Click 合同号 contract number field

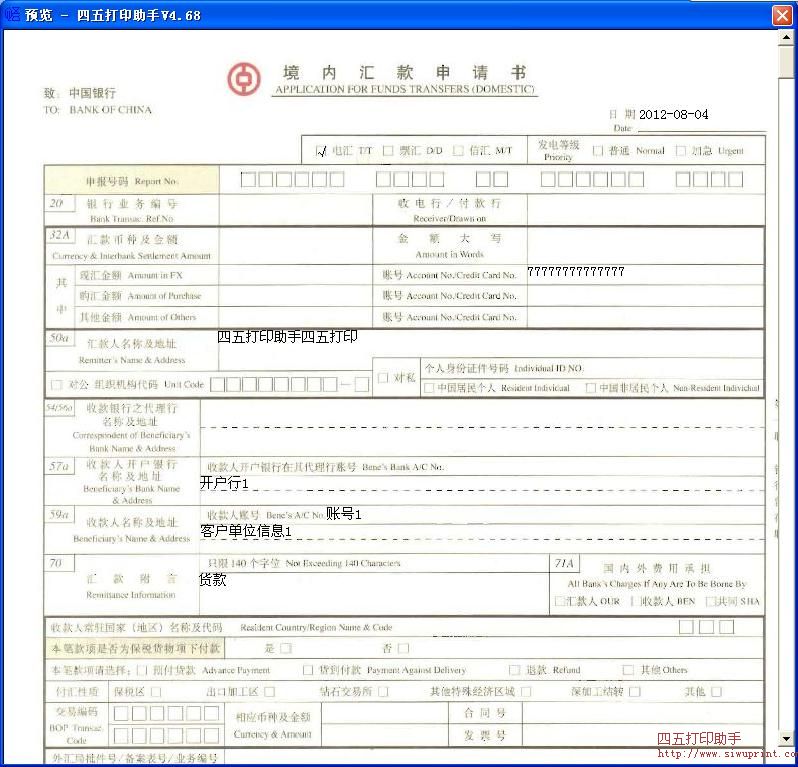pyautogui.click(x=642, y=713)
